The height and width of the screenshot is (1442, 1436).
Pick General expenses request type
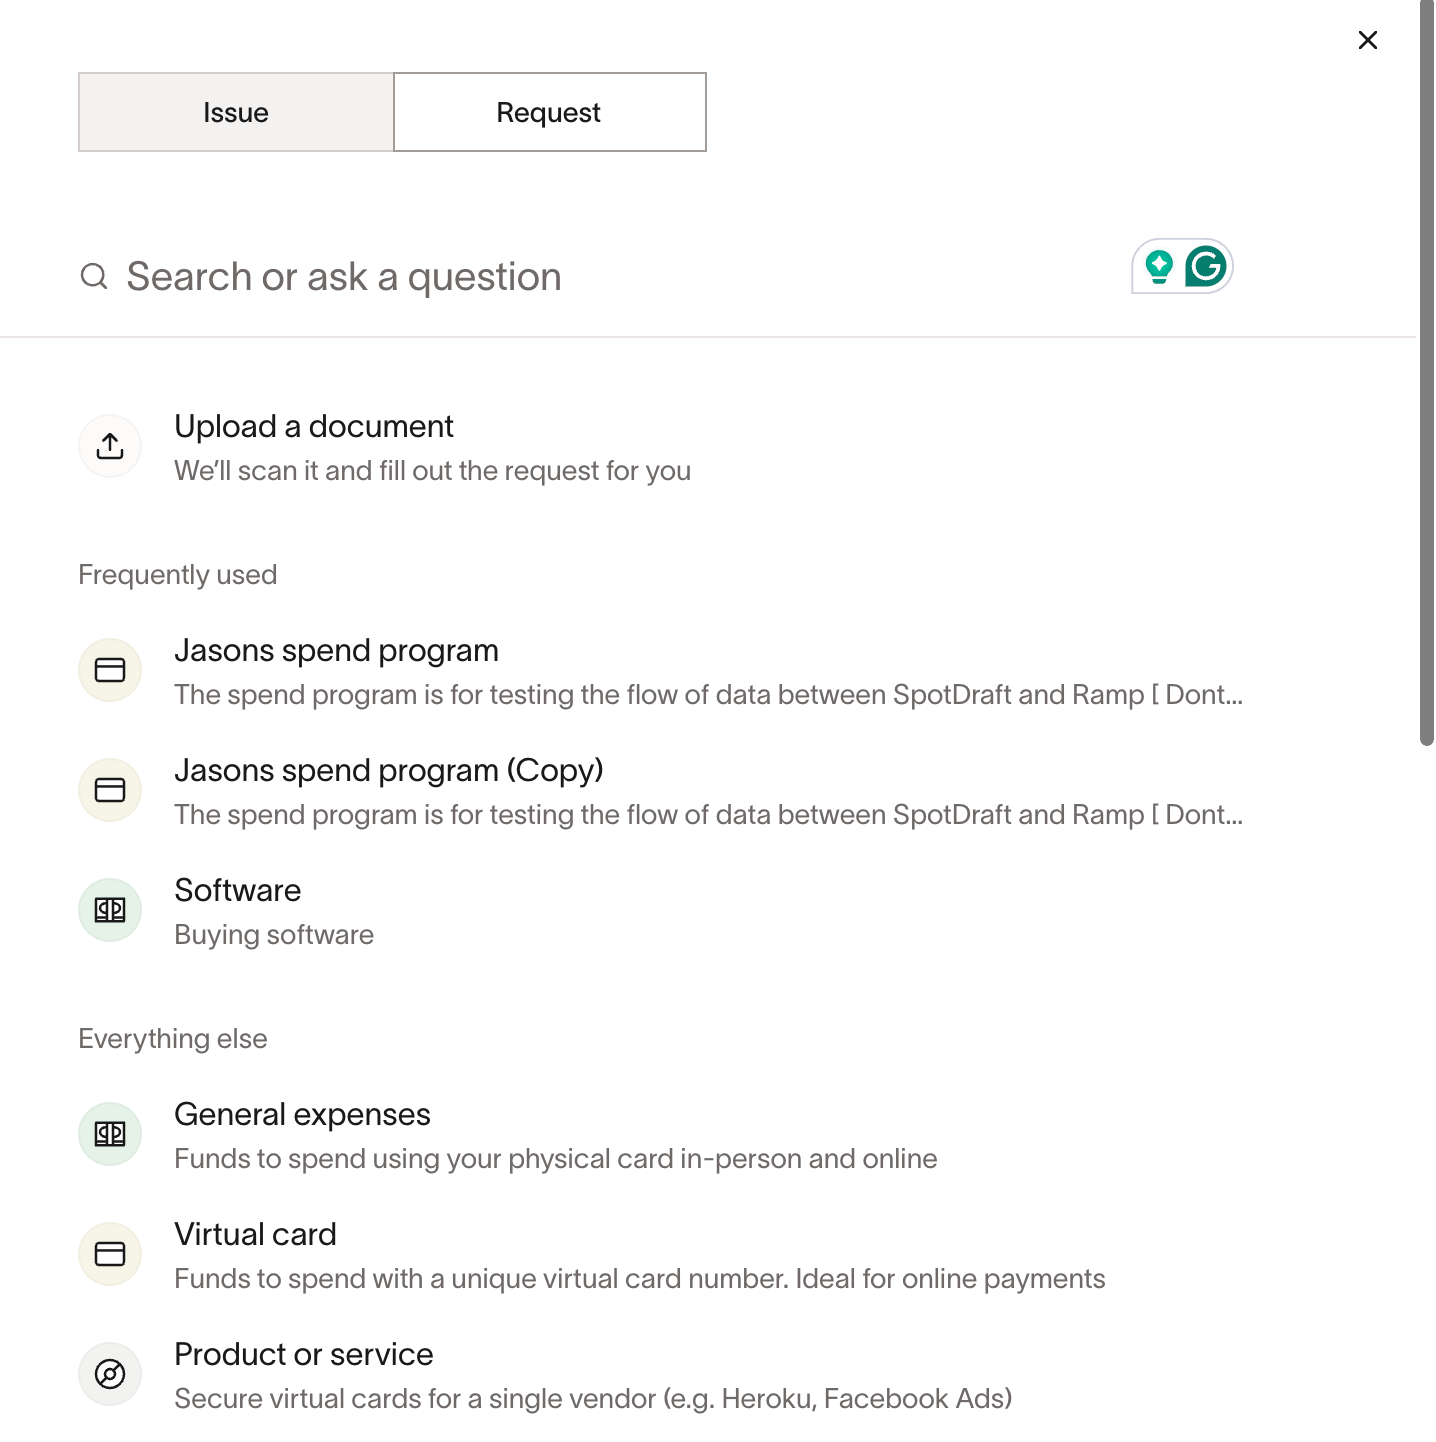point(302,1115)
